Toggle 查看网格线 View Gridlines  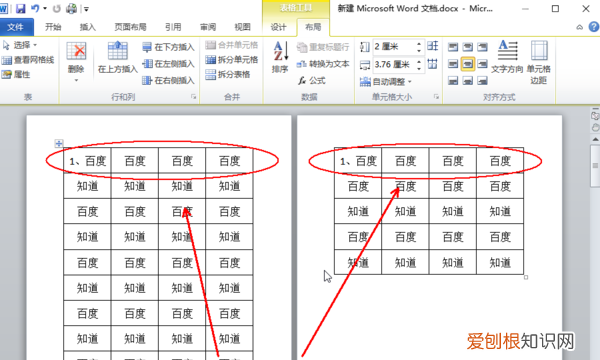pyautogui.click(x=28, y=60)
